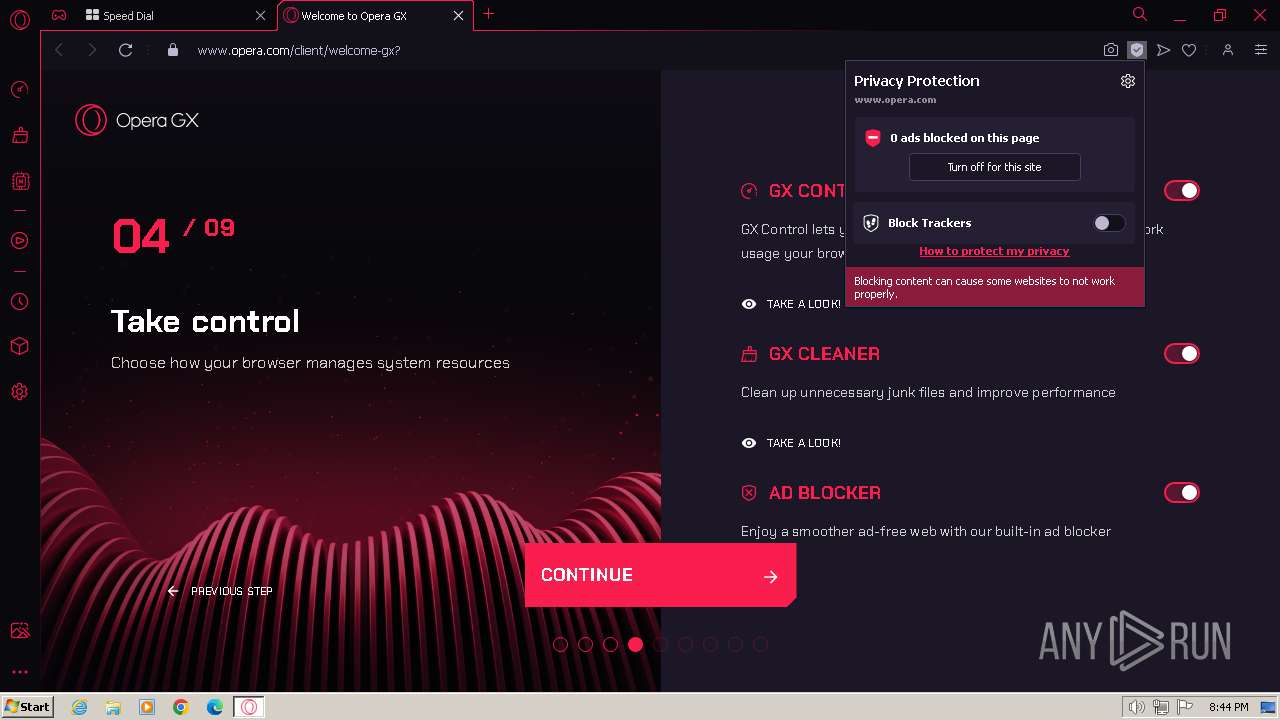The width and height of the screenshot is (1280, 720).
Task: Go to Previous Step
Action: click(220, 591)
